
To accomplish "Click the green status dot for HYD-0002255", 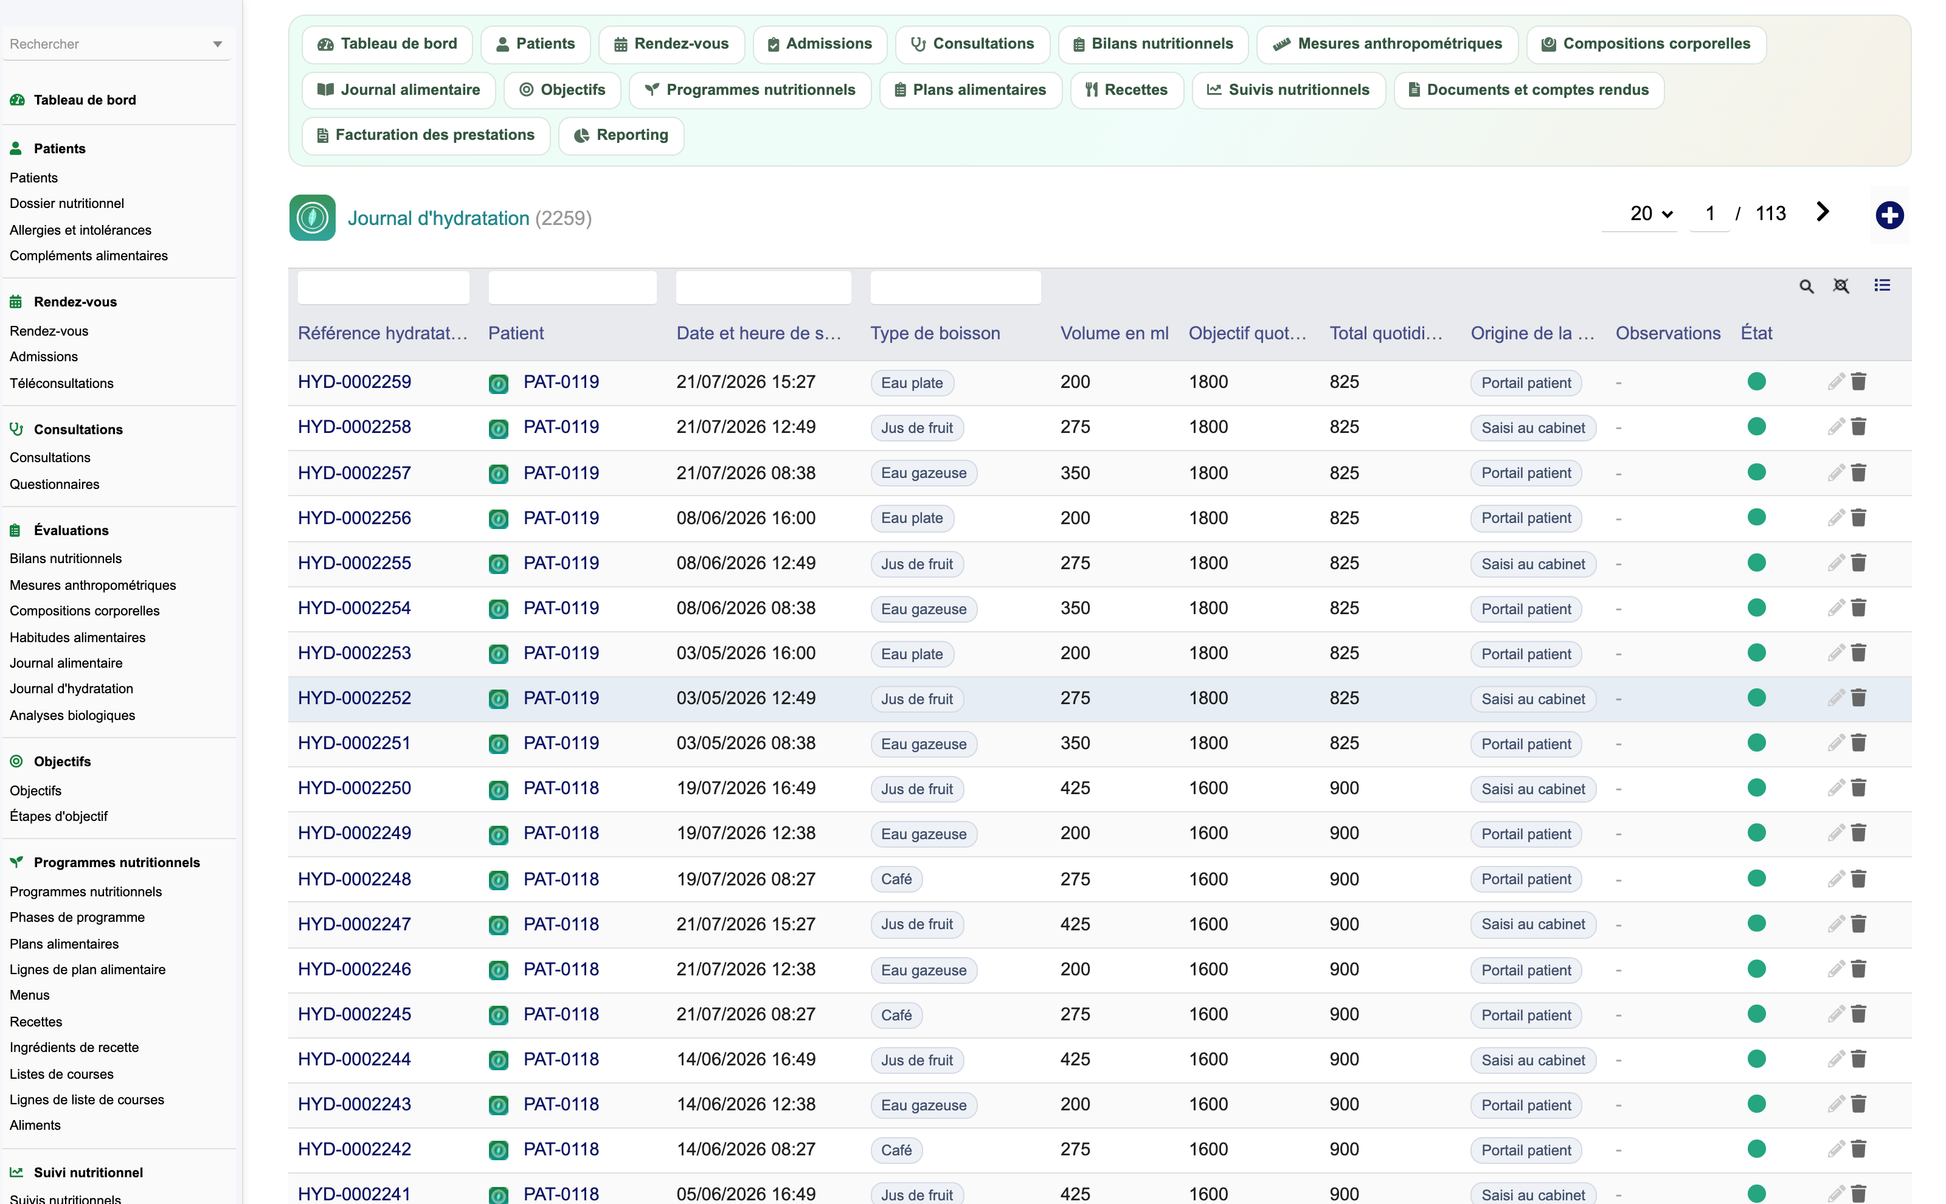I will 1756,563.
